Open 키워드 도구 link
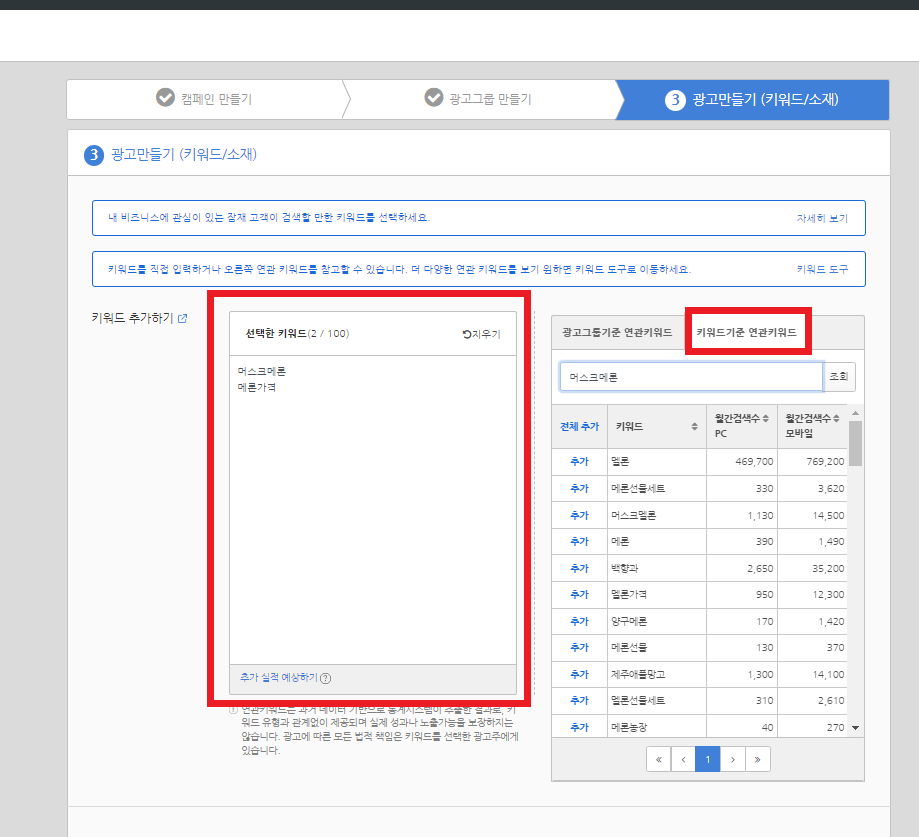Viewport: 919px width, 837px height. 822,269
